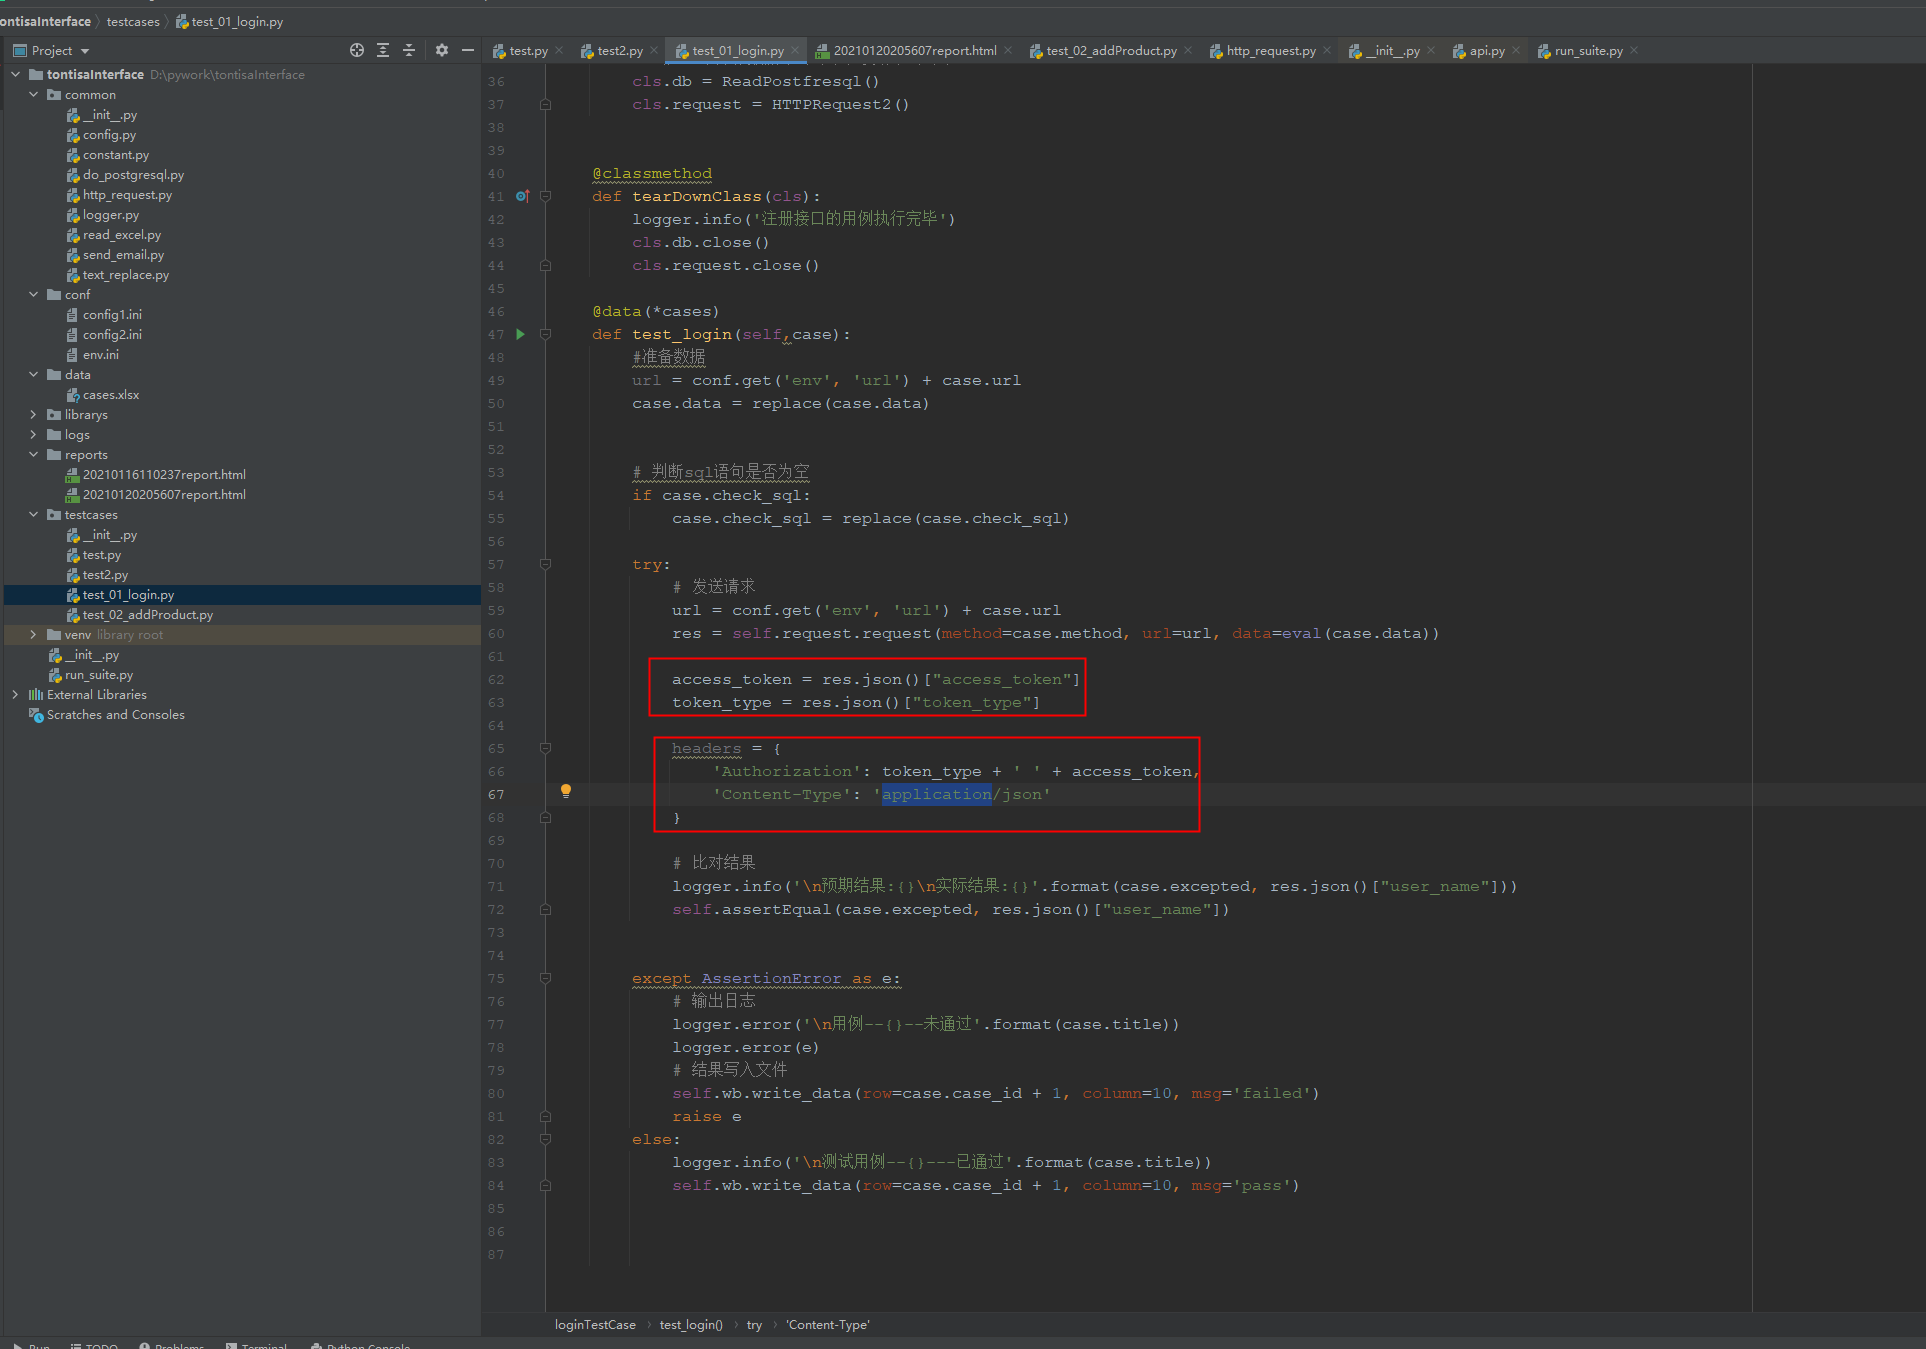
Task: Switch to the http_request.py editor tab
Action: click(x=1270, y=51)
